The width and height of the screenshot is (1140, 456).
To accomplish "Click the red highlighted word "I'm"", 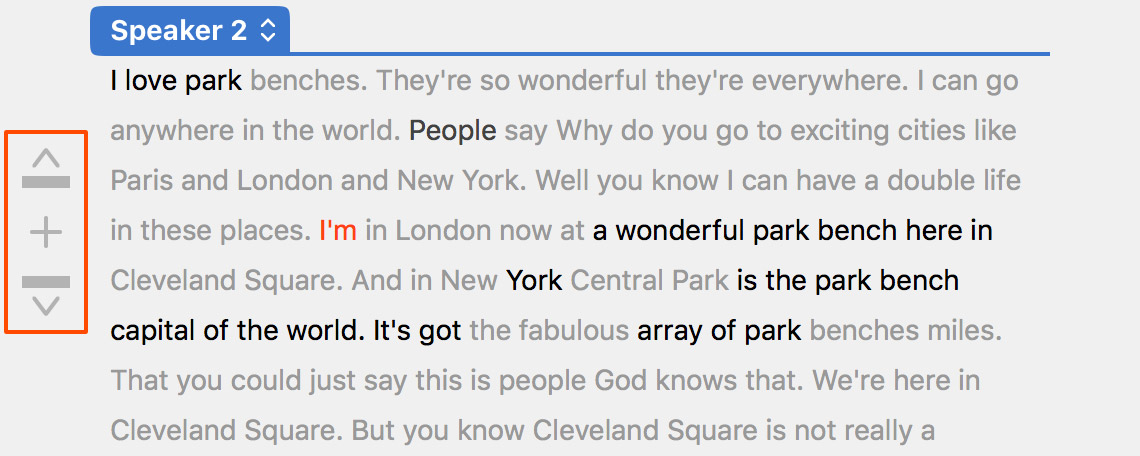I will tap(338, 231).
